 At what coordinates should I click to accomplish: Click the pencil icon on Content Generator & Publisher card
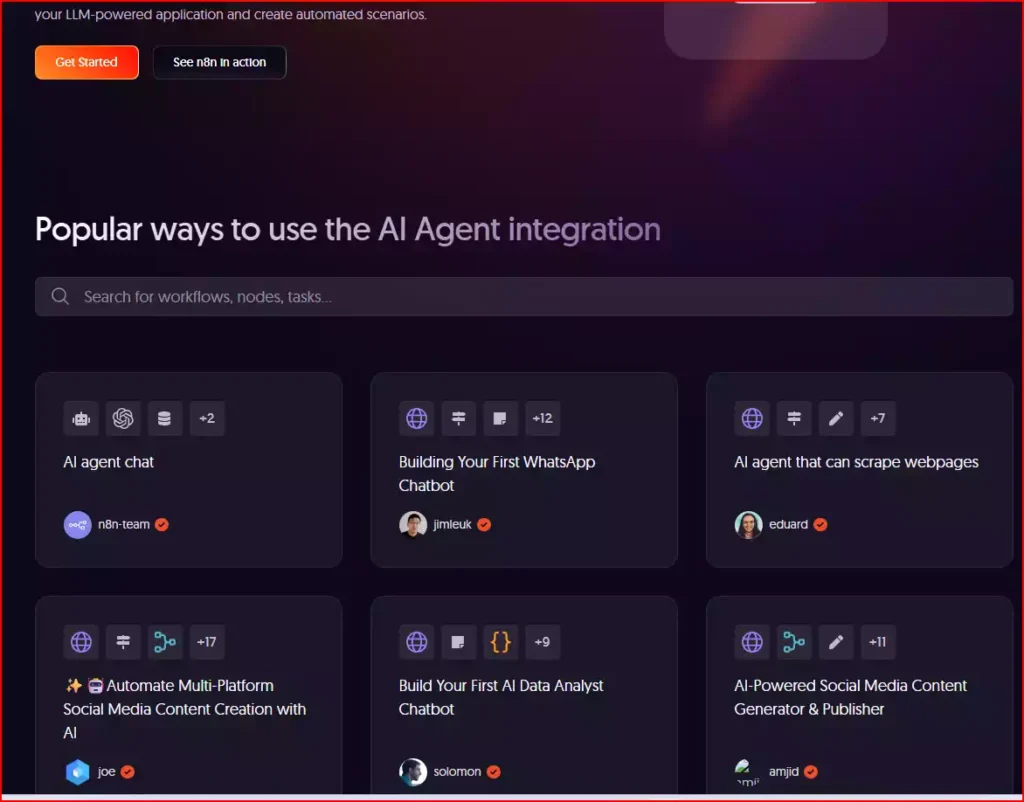835,642
